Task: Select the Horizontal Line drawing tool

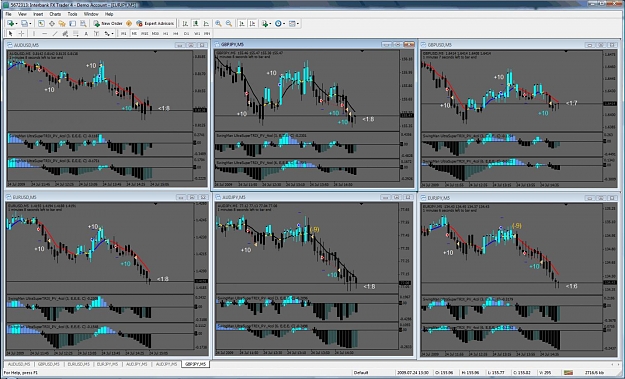Action: coord(44,33)
